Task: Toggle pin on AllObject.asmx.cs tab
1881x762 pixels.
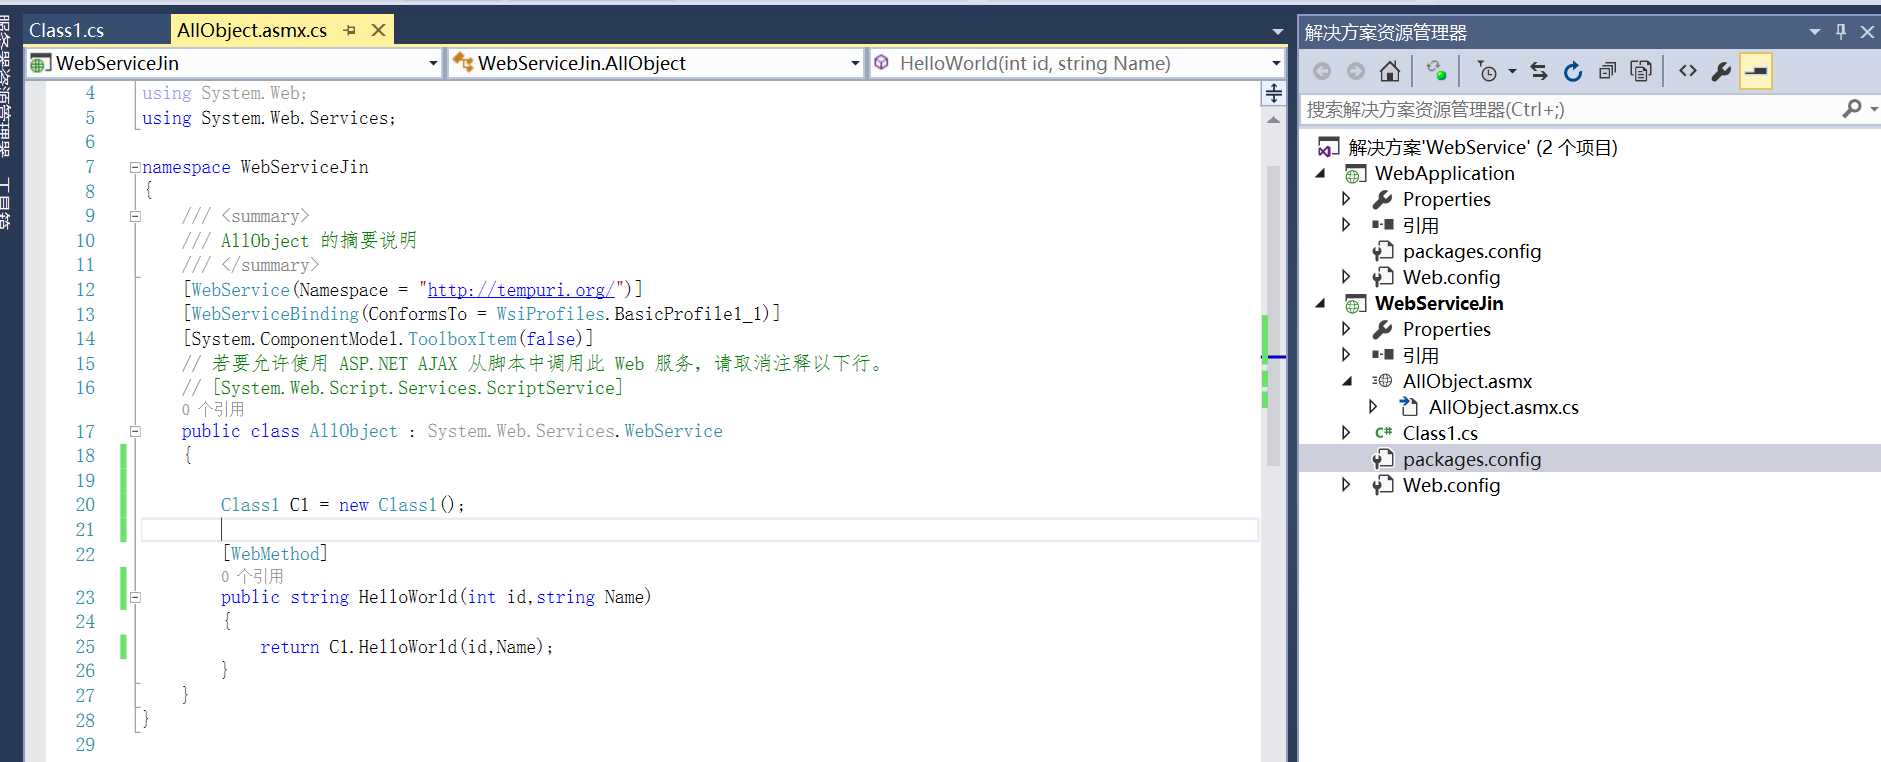Action: tap(349, 31)
